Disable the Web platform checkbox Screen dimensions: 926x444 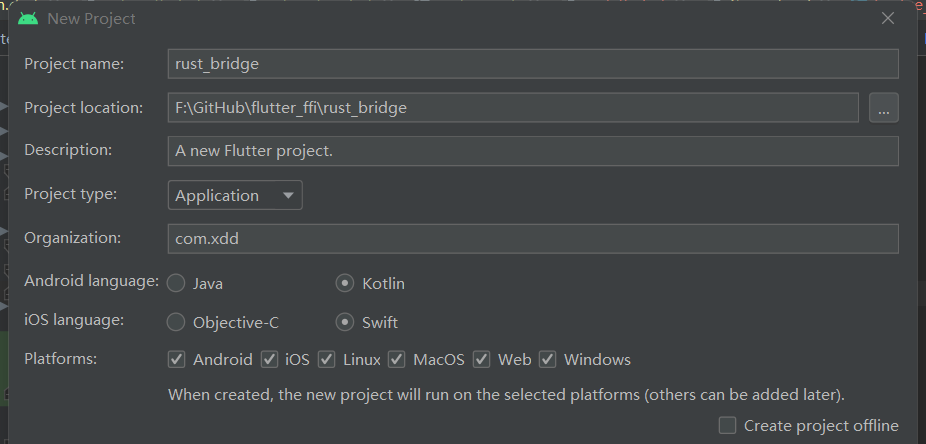[482, 359]
